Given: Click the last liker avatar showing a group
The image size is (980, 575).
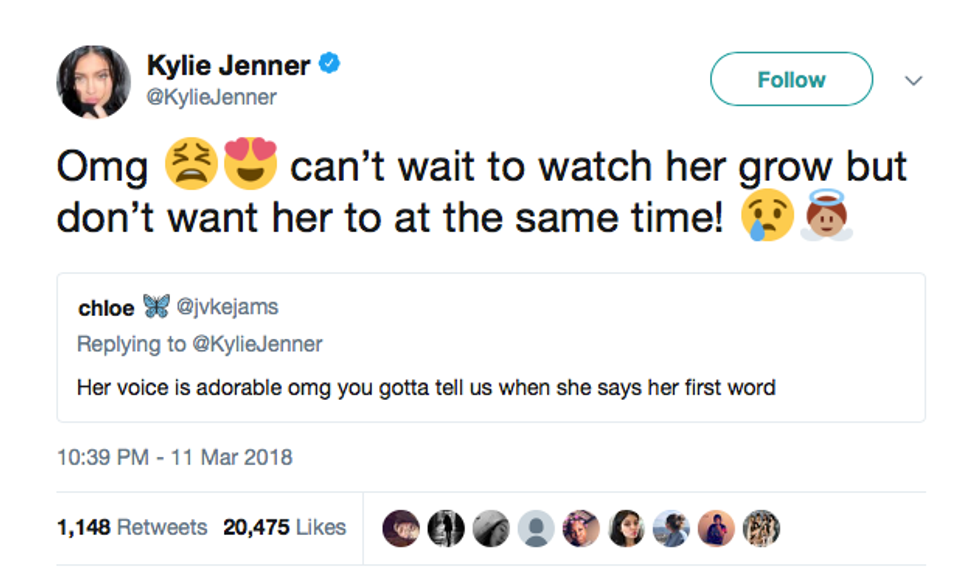Looking at the screenshot, I should tap(762, 528).
